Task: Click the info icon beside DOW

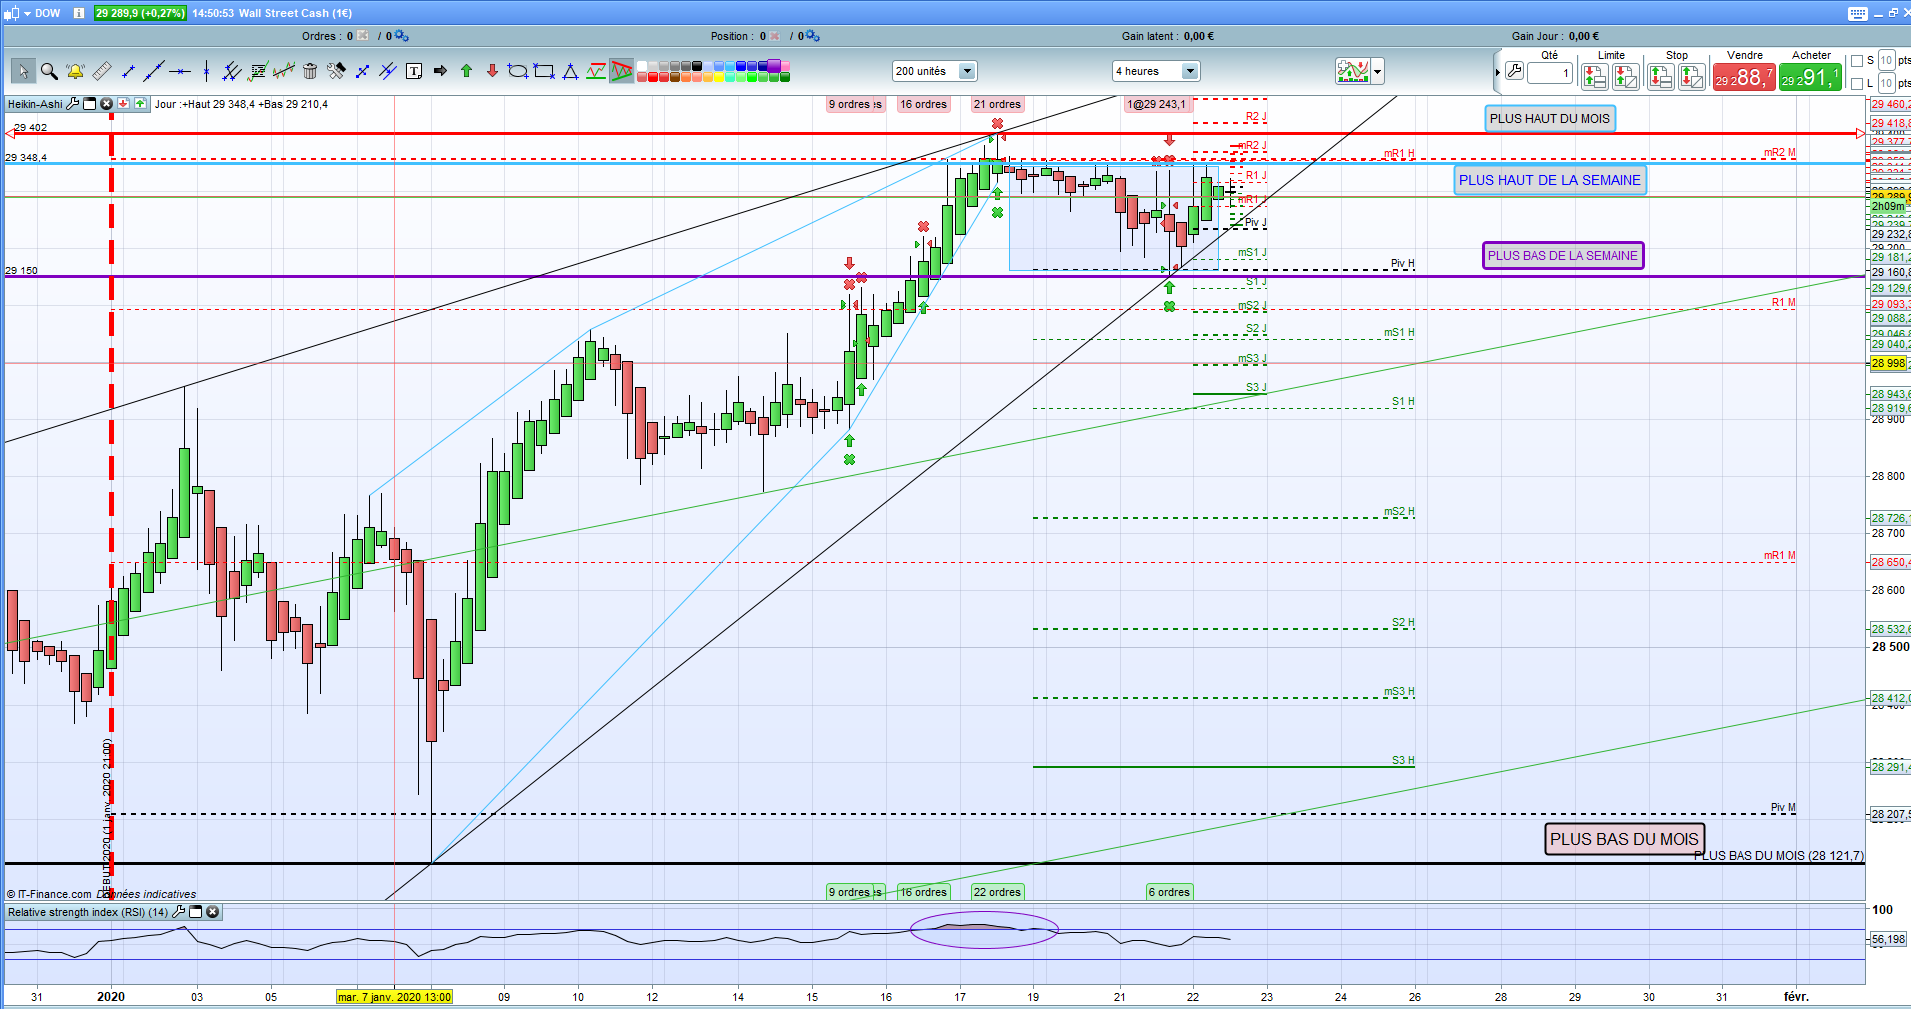Action: 78,13
